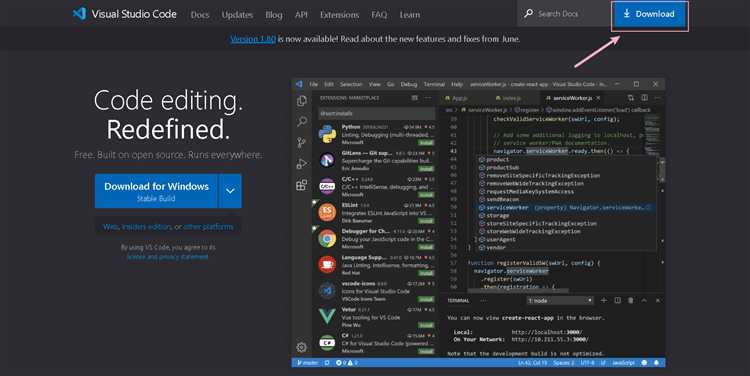Click the Search Docs input field

coord(564,14)
